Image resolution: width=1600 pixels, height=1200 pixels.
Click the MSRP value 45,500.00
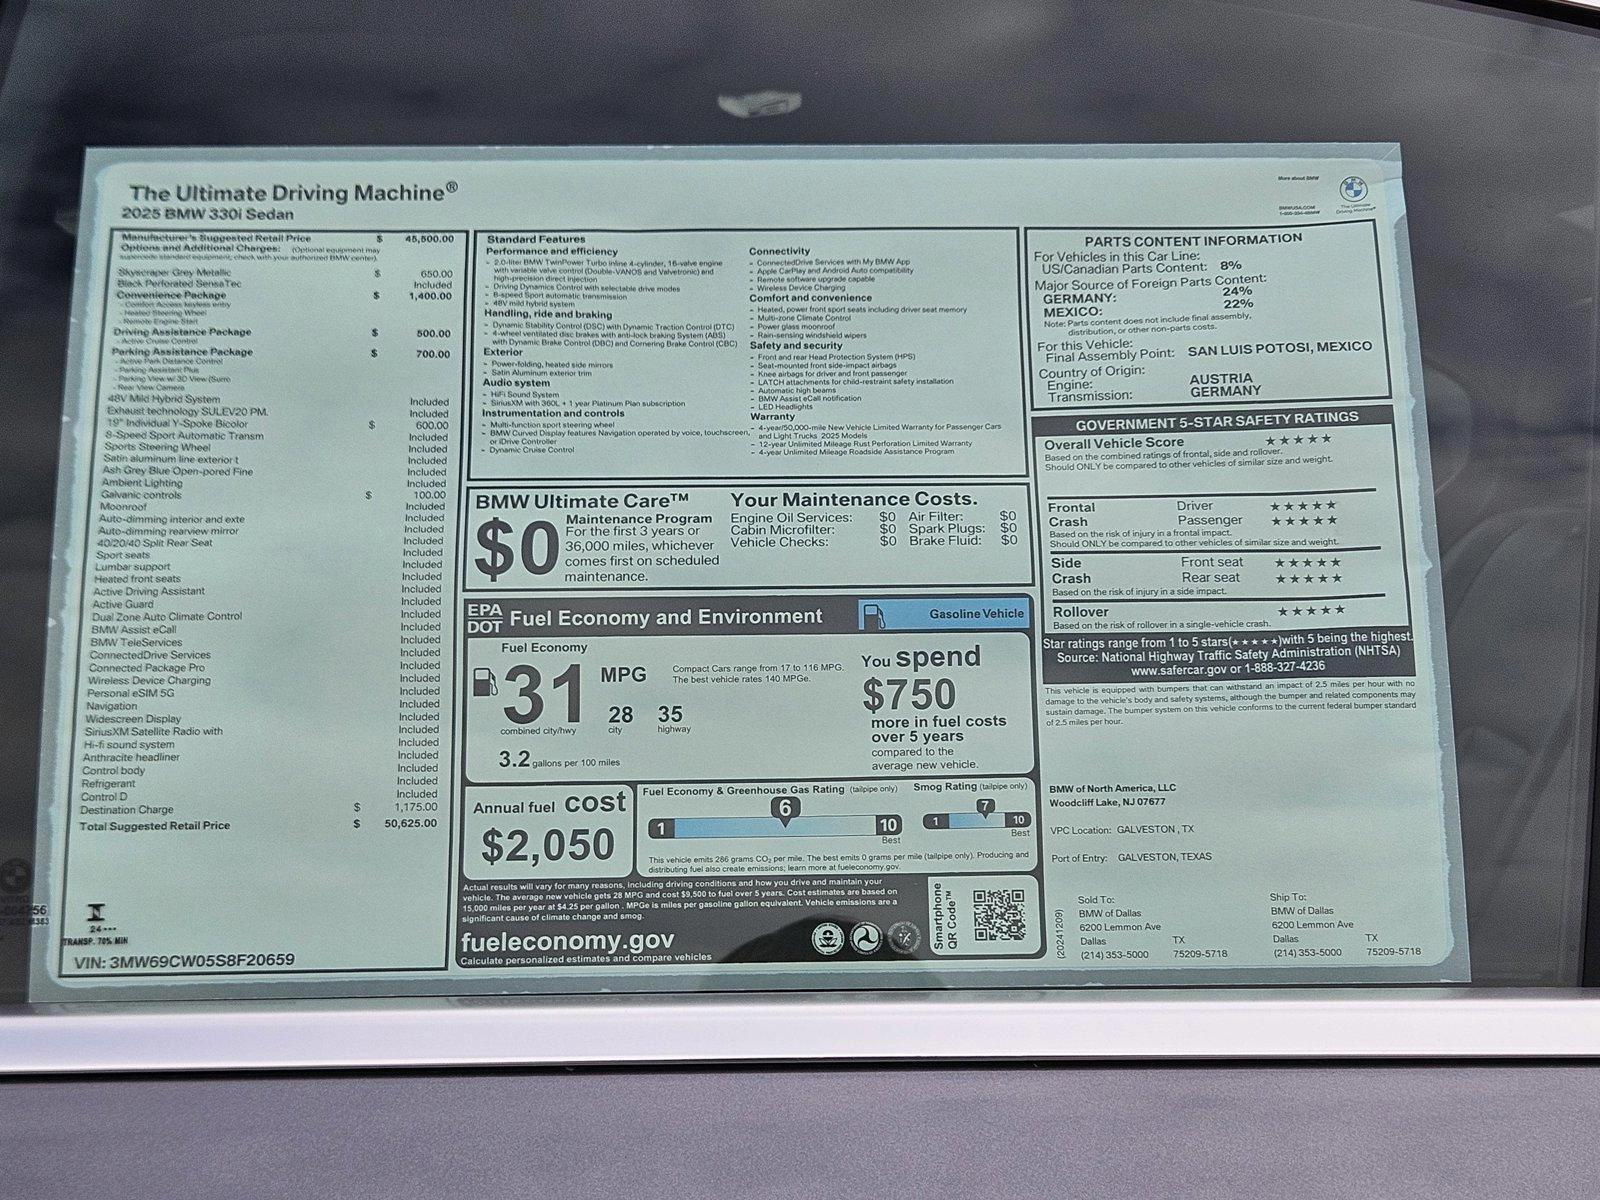(x=427, y=239)
